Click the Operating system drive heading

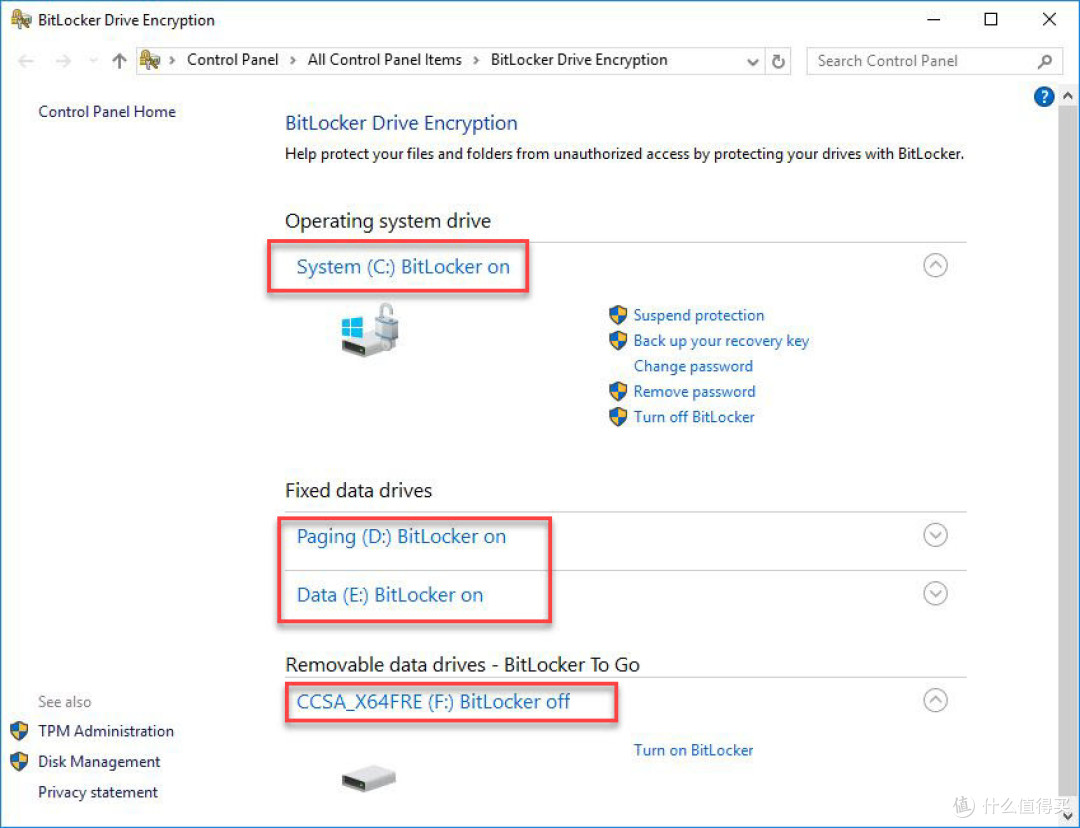388,221
